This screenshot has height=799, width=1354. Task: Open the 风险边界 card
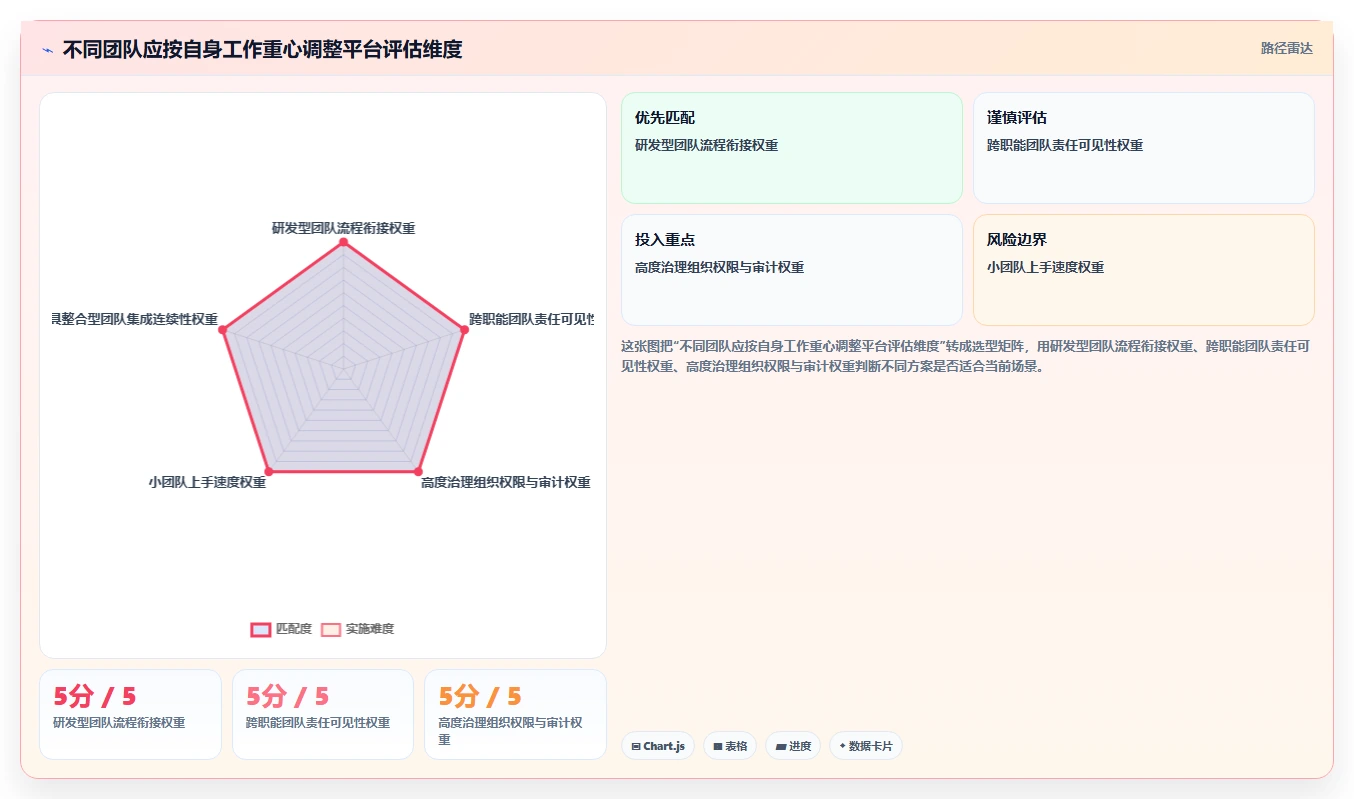pyautogui.click(x=1144, y=270)
